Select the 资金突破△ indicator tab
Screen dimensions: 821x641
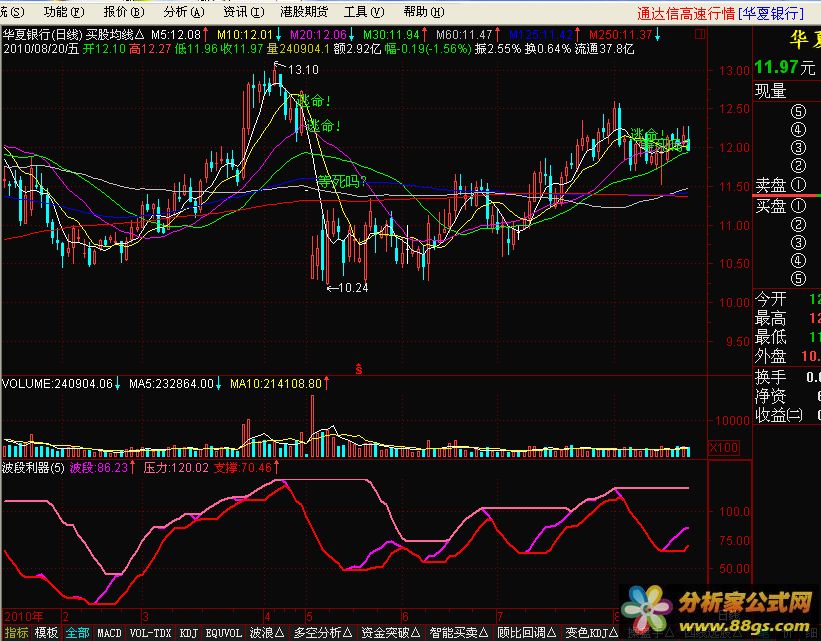click(390, 633)
